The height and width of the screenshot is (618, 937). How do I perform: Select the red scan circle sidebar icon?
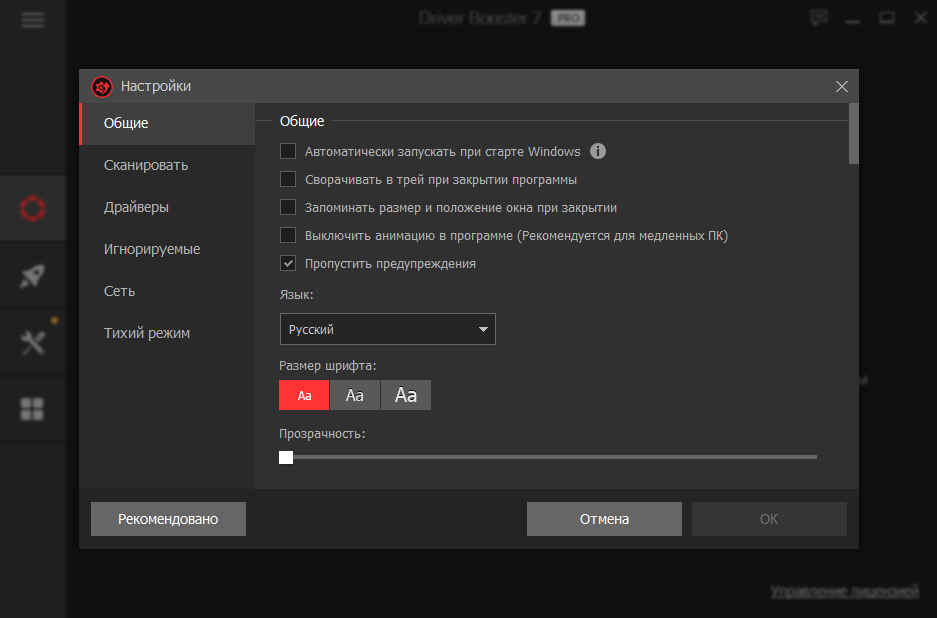click(x=33, y=208)
